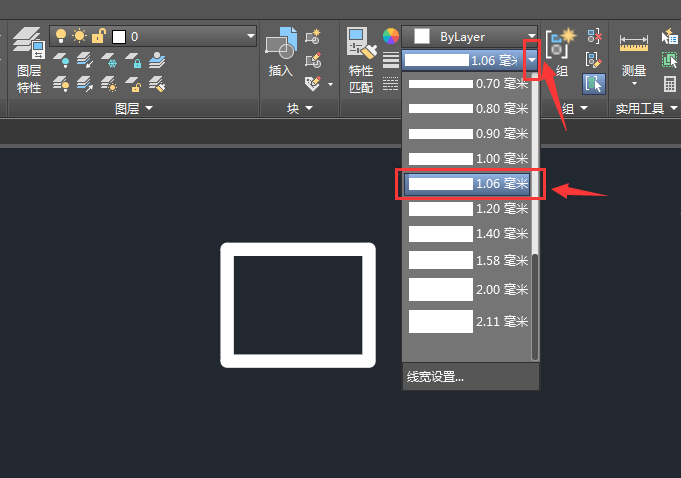Click the Quick Select icon

tap(669, 36)
